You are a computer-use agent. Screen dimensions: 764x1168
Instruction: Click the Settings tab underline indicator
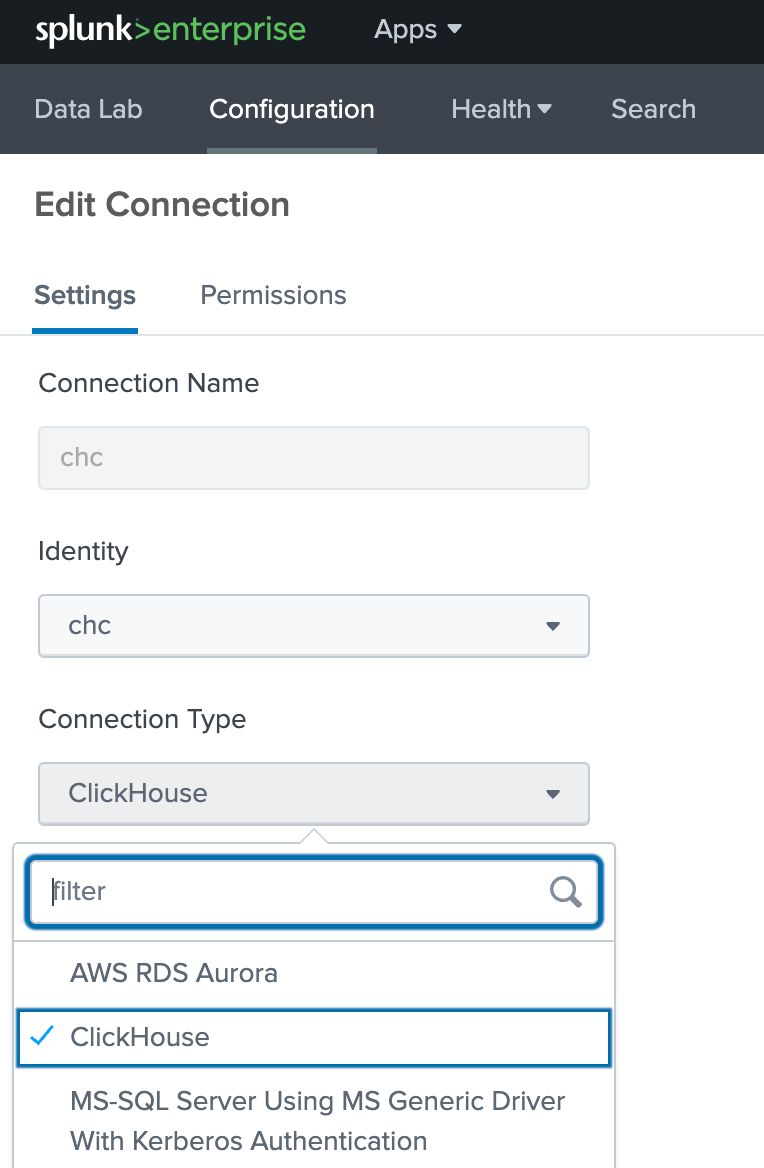tap(85, 326)
